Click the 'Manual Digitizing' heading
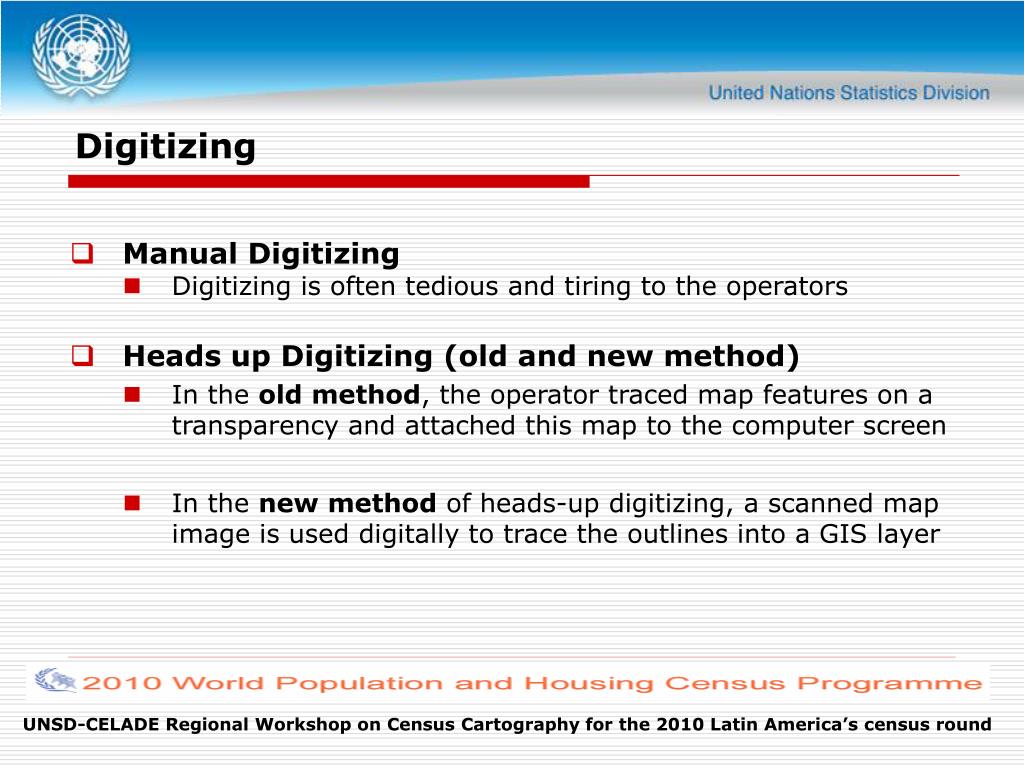Screen dimensions: 1024x768 (261, 253)
